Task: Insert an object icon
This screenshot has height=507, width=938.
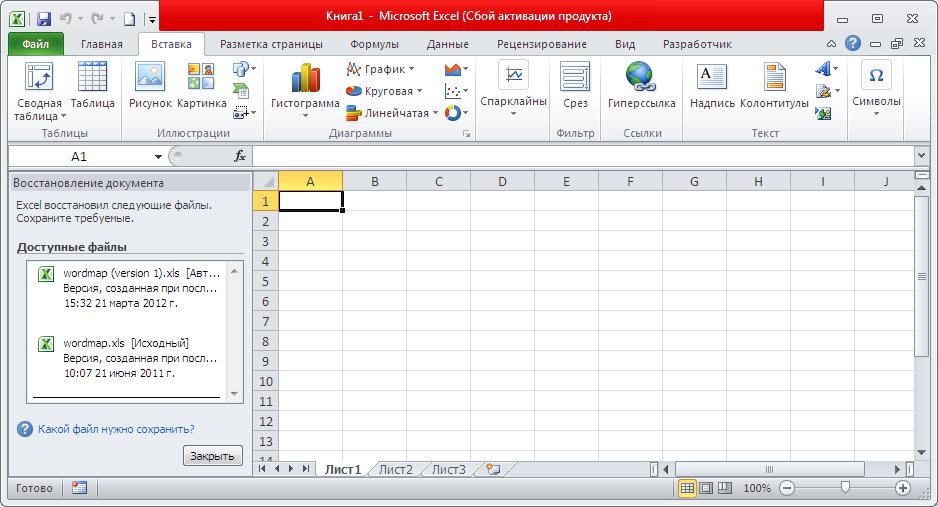Action: 823,112
